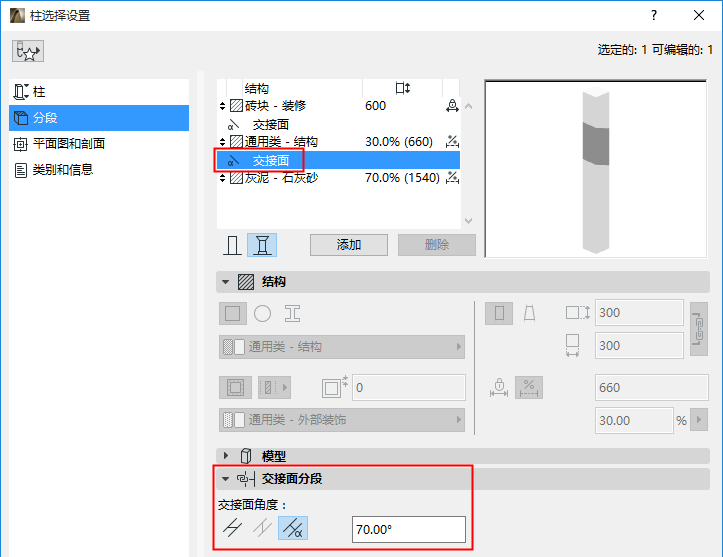Click the column 3D preview
Viewport: 723px width, 557px height.
tap(596, 169)
